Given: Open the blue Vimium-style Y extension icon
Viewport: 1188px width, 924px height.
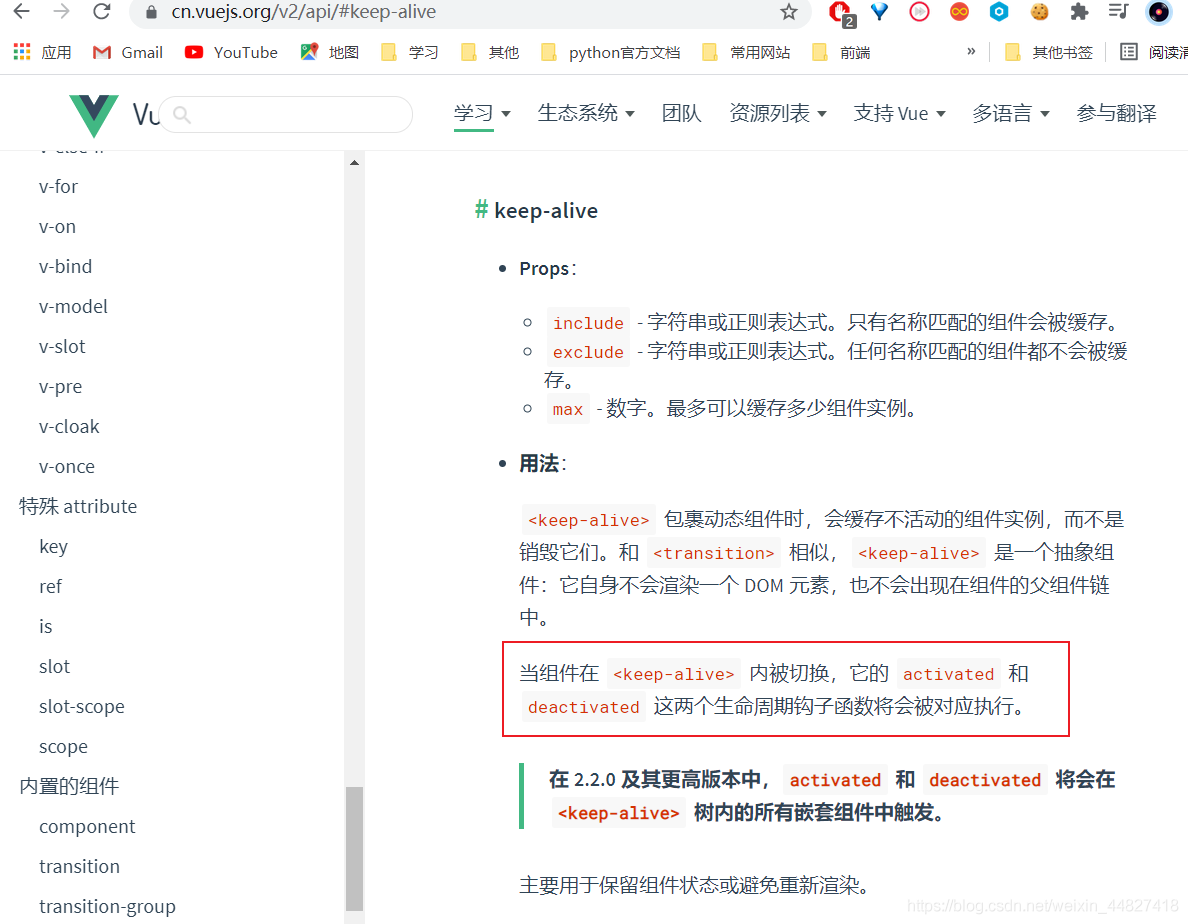Looking at the screenshot, I should (x=880, y=11).
